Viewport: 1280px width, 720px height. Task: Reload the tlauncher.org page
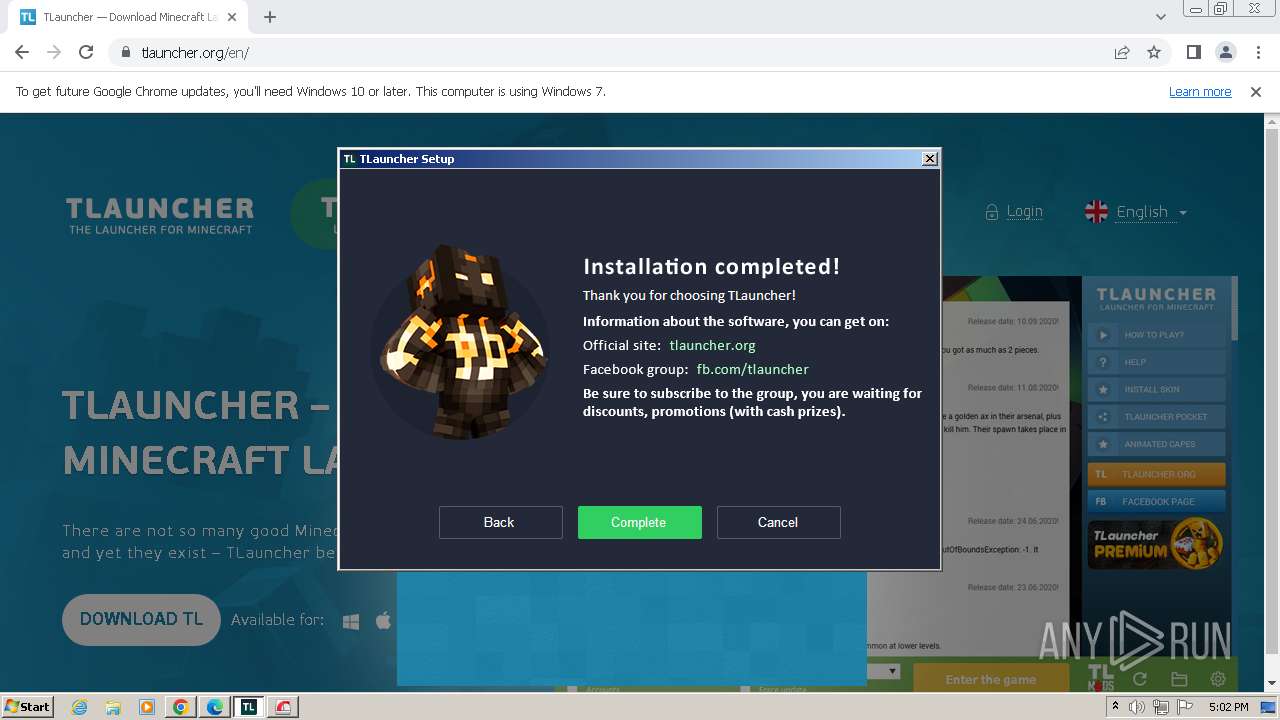[x=86, y=52]
